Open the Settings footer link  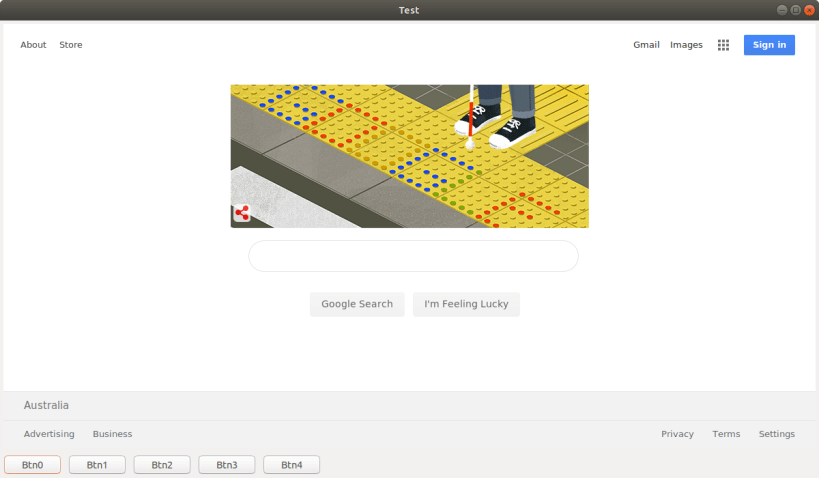[x=777, y=434]
